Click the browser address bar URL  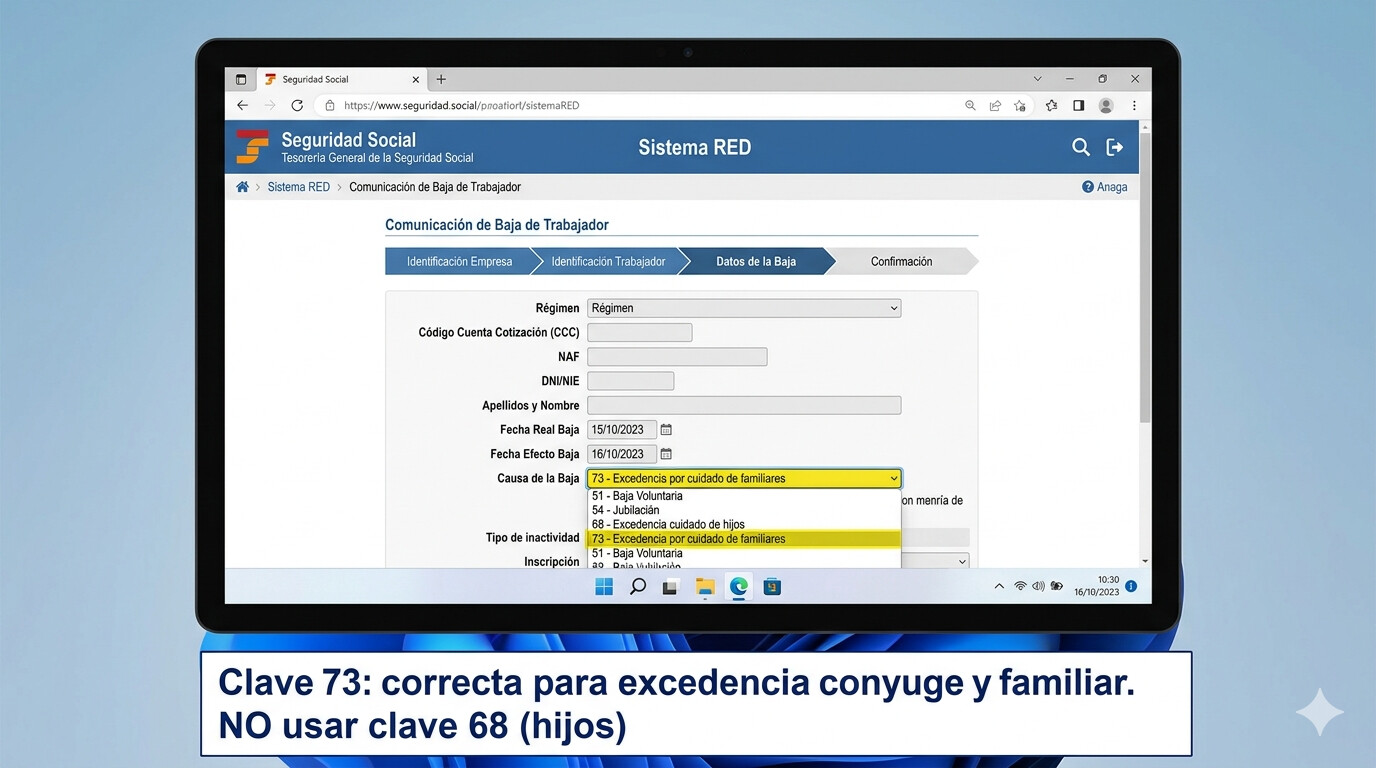(461, 105)
